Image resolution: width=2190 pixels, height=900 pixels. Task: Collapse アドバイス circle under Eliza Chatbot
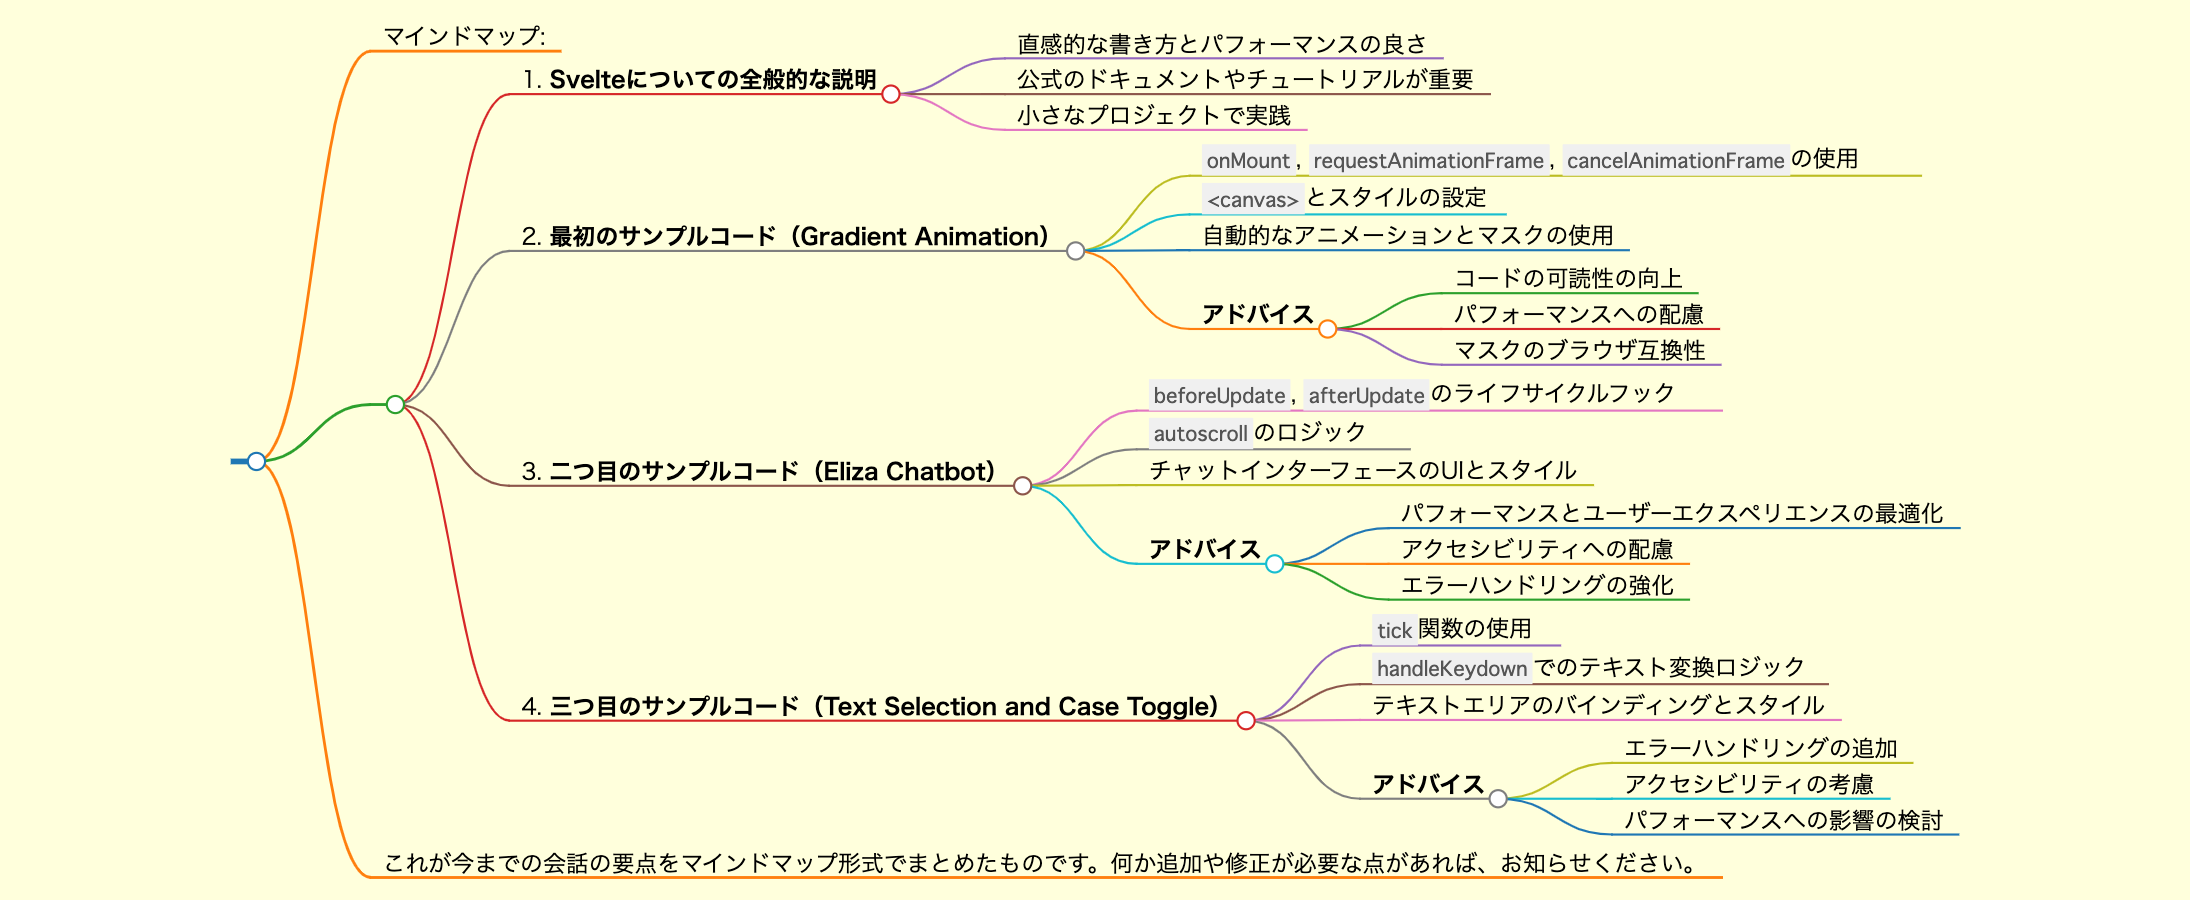1274,564
